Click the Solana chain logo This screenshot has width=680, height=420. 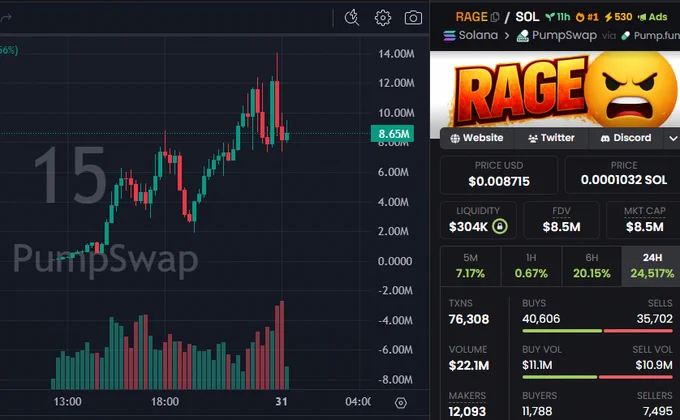click(449, 35)
